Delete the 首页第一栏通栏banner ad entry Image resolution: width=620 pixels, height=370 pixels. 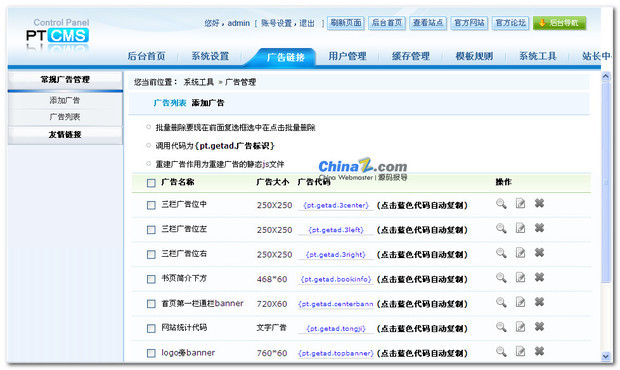(x=539, y=302)
